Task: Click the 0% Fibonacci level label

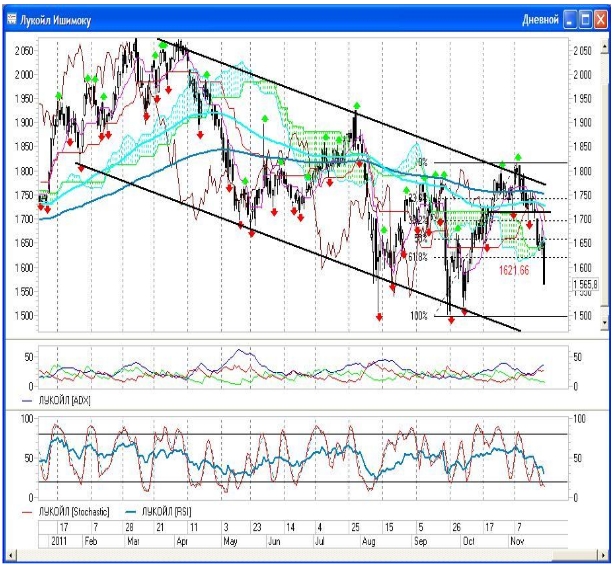Action: 422,162
